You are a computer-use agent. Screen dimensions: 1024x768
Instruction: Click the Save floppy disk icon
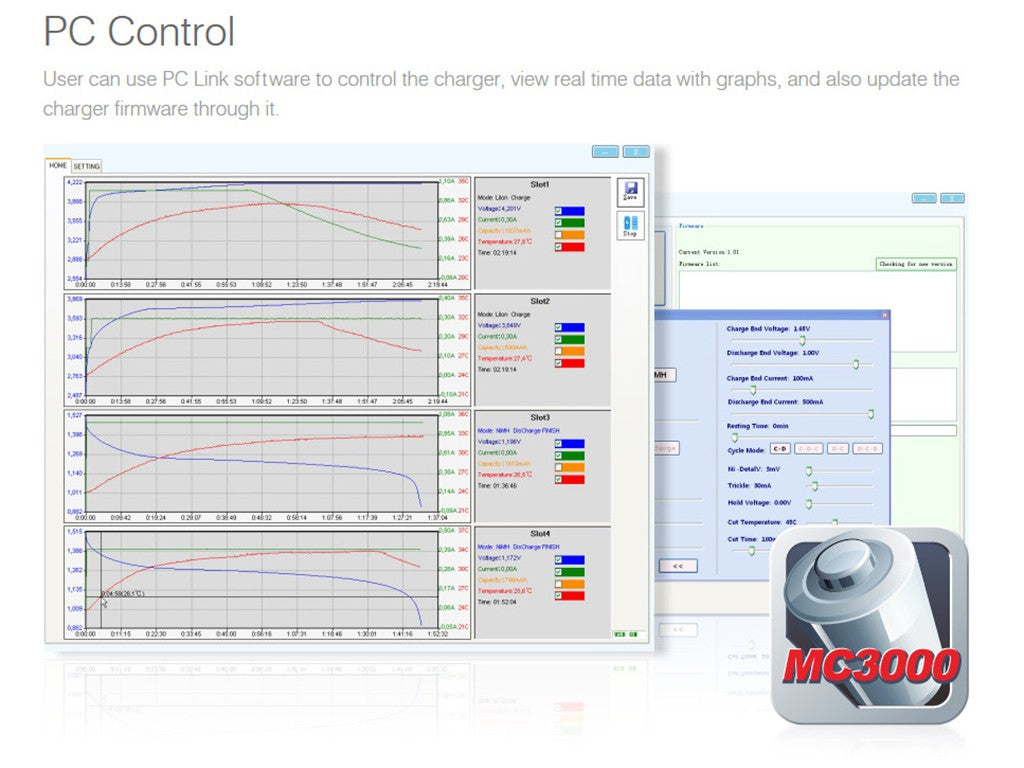point(631,191)
